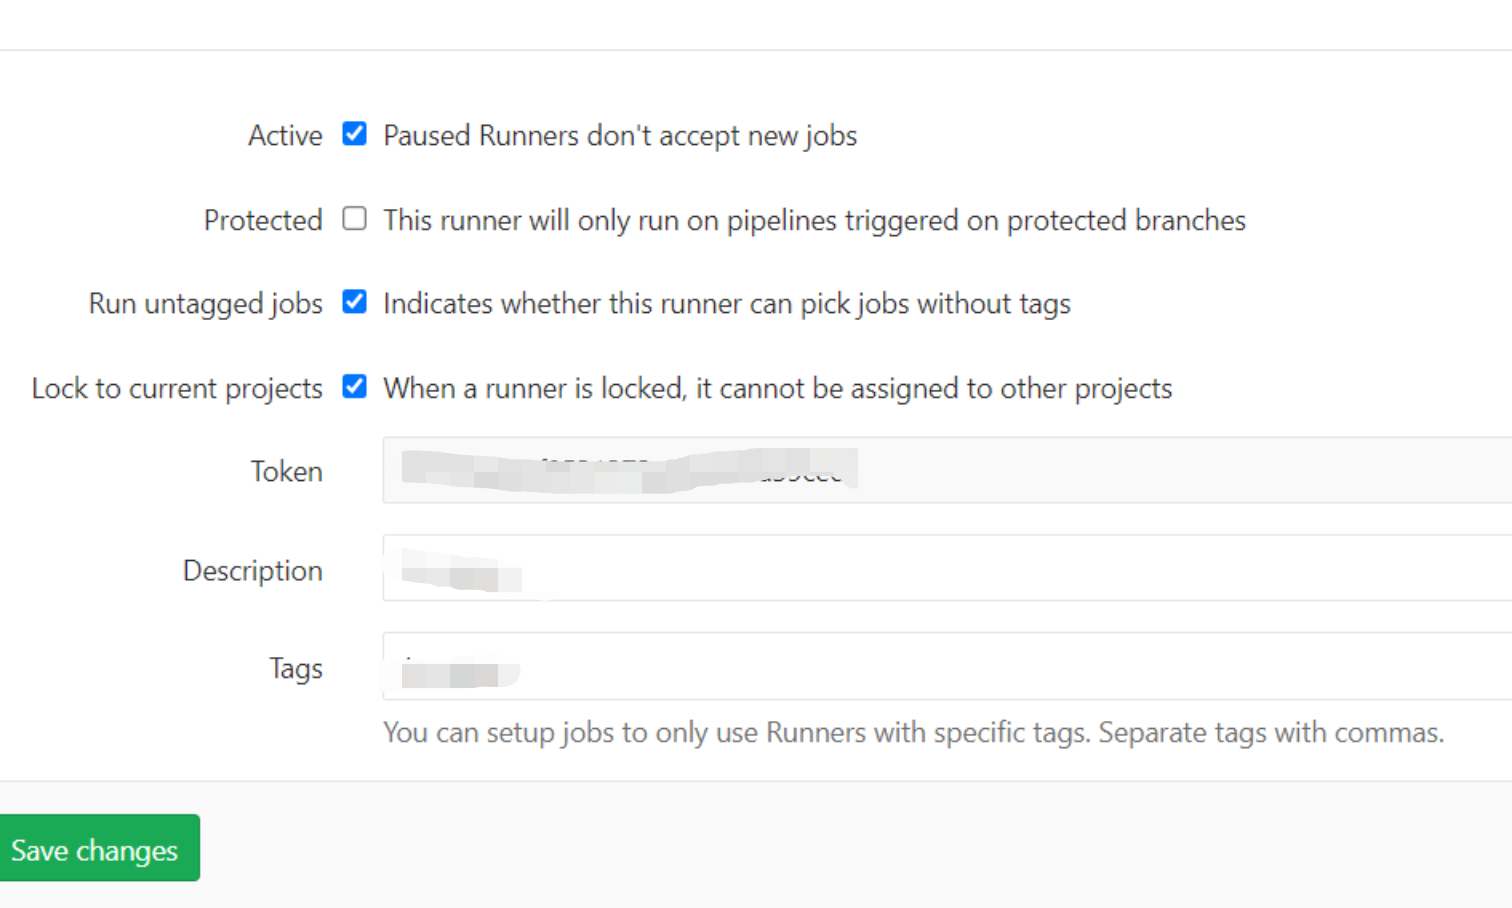
Task: Click into the Tags input box
Action: [x=1000, y=666]
